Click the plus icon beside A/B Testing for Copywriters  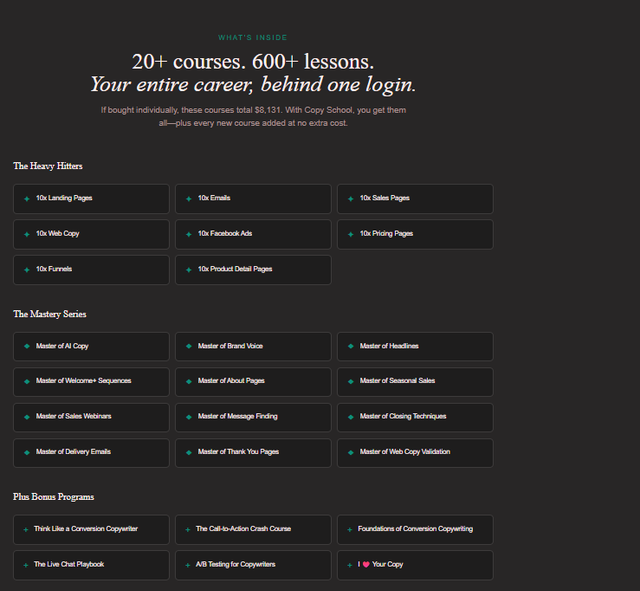coord(188,565)
